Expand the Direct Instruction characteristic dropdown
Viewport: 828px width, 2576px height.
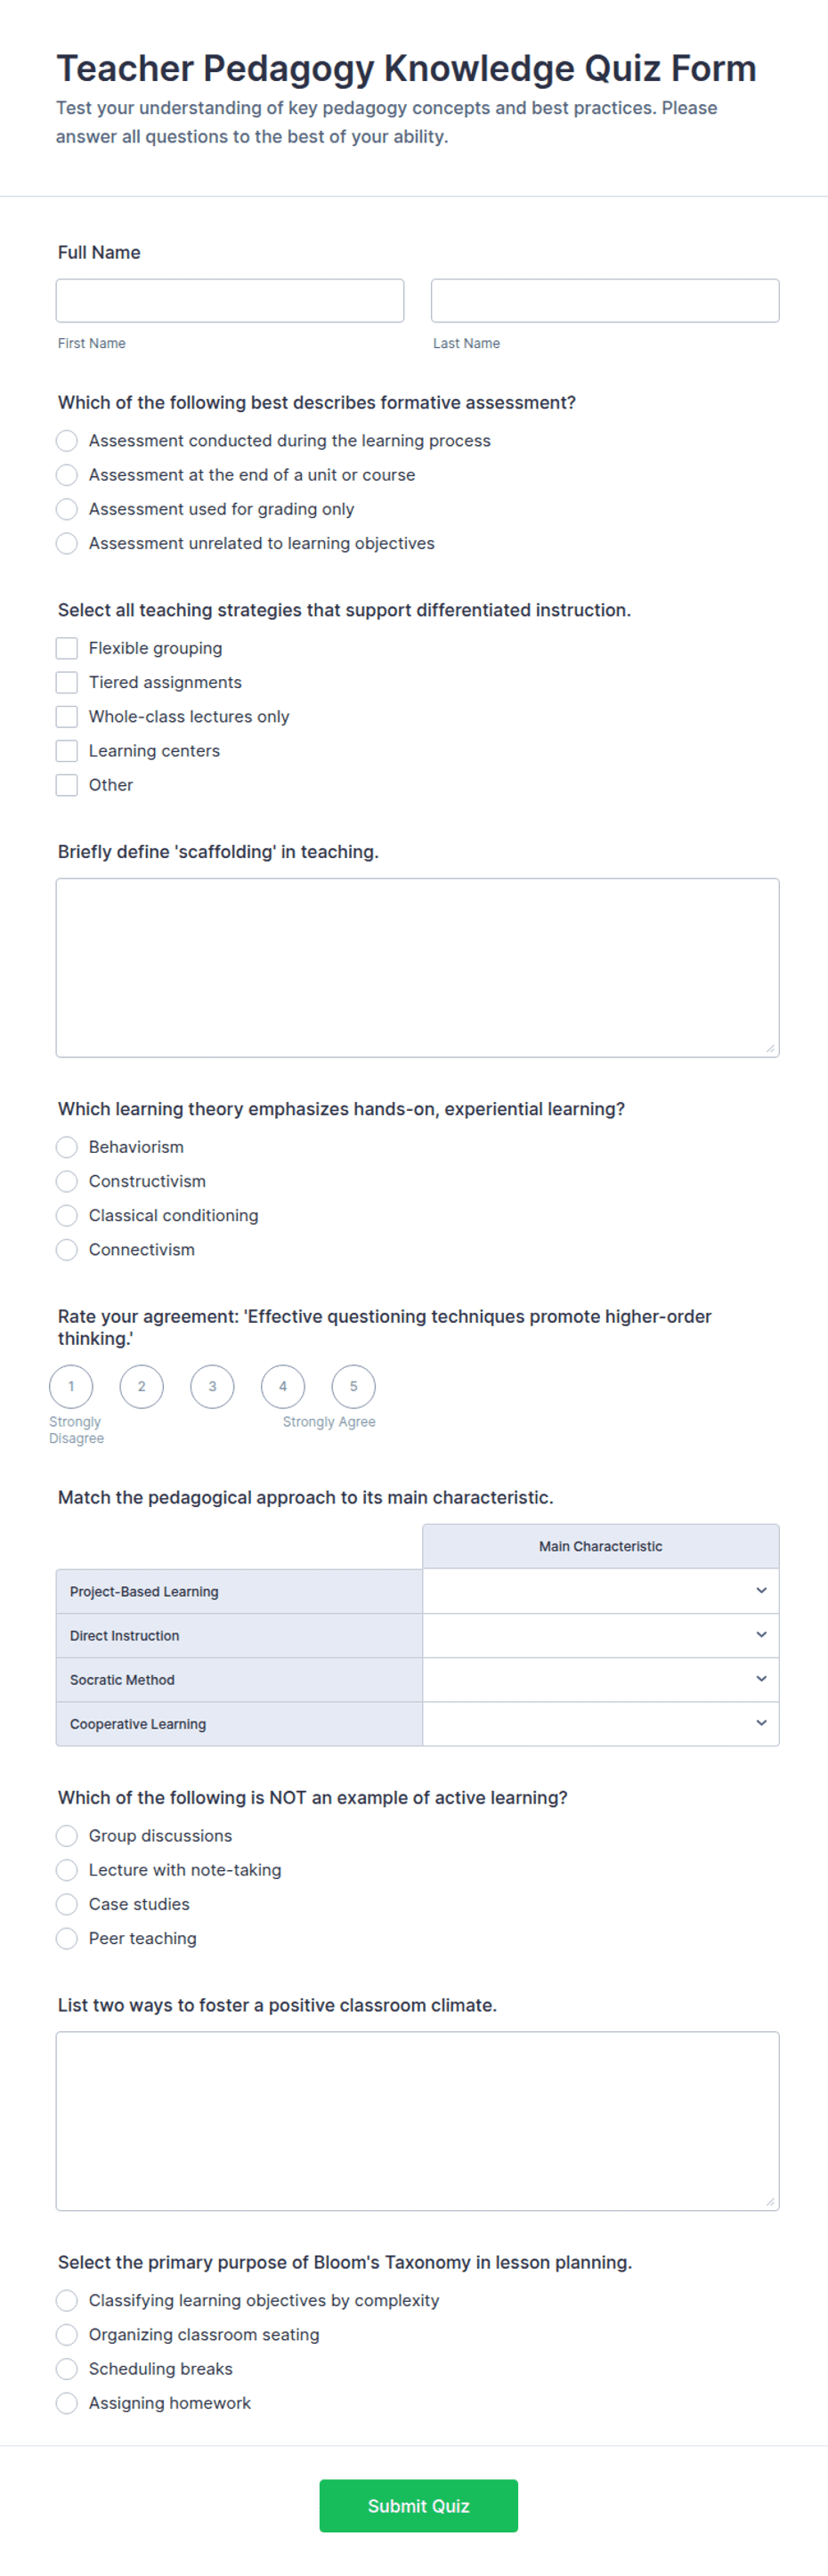pyautogui.click(x=601, y=1635)
